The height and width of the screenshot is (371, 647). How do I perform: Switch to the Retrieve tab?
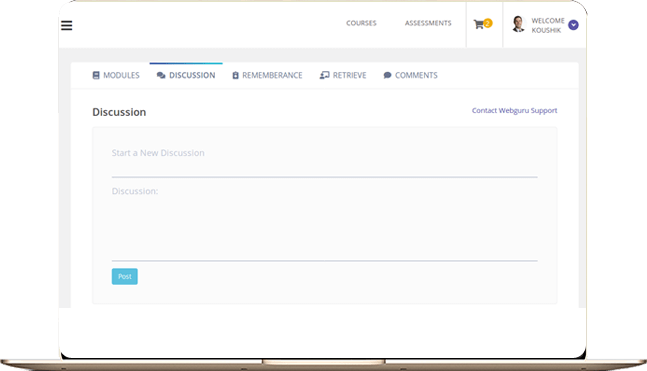tap(343, 75)
